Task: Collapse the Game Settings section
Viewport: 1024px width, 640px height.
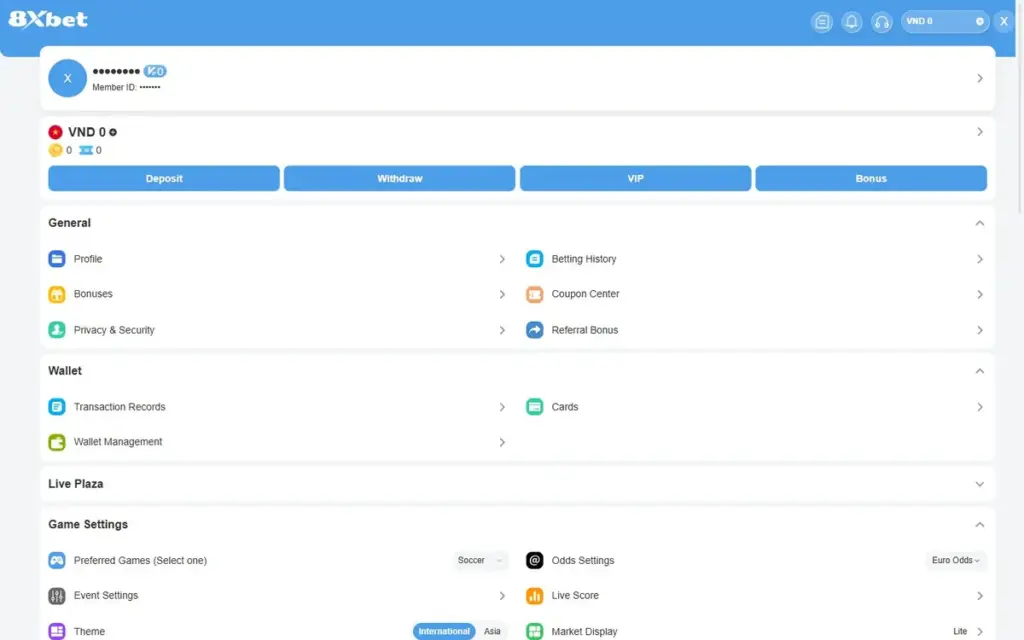Action: tap(980, 524)
